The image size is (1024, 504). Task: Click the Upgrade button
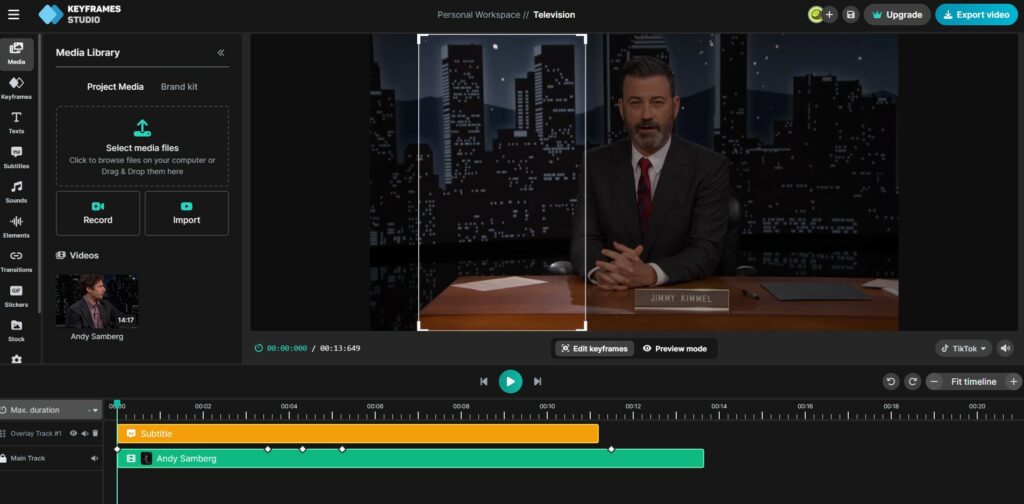coord(897,15)
